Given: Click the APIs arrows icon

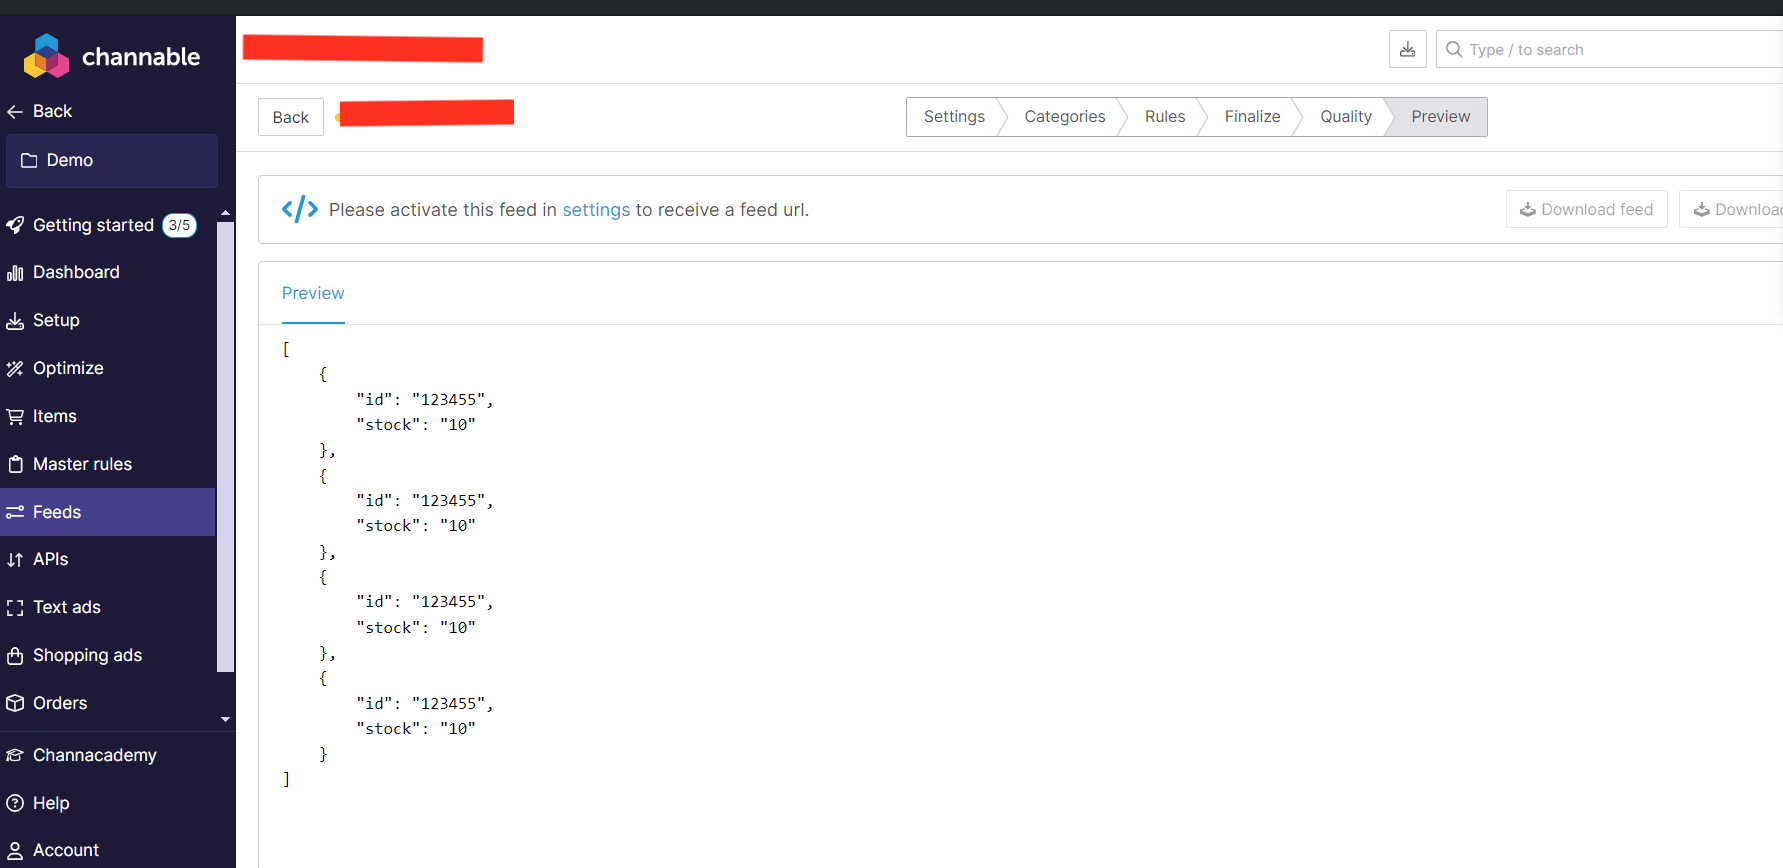Looking at the screenshot, I should [15, 560].
